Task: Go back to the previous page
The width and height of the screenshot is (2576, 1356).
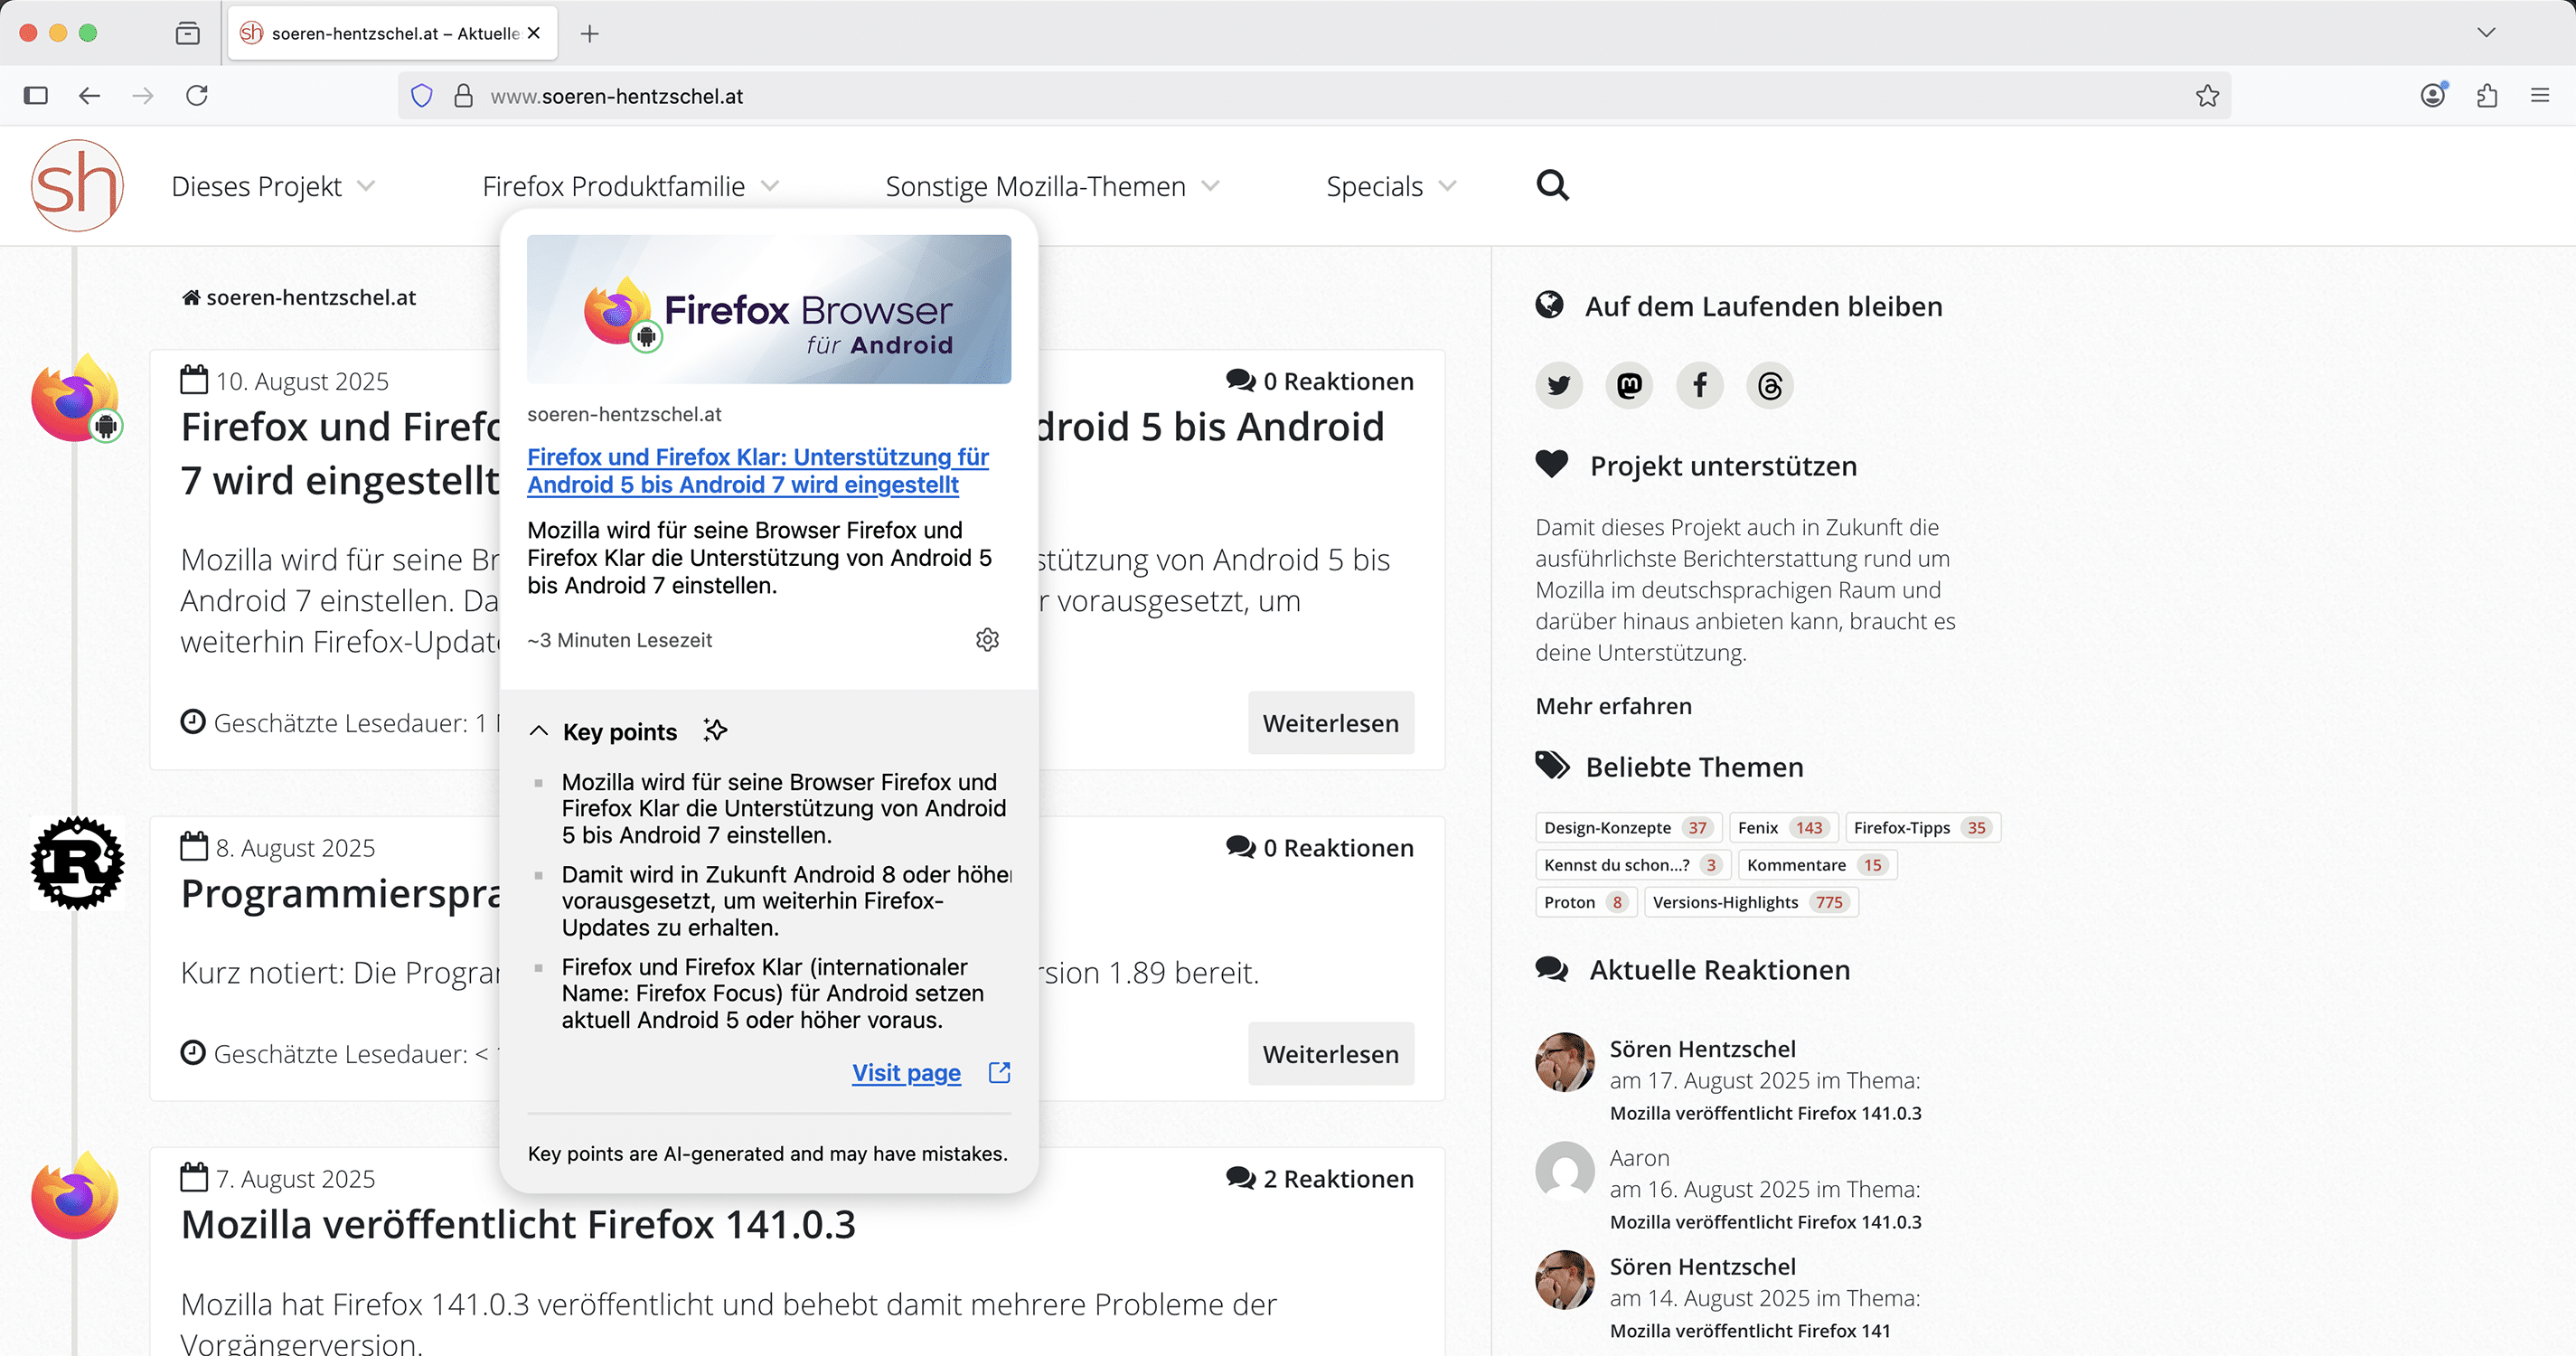Action: pyautogui.click(x=90, y=95)
